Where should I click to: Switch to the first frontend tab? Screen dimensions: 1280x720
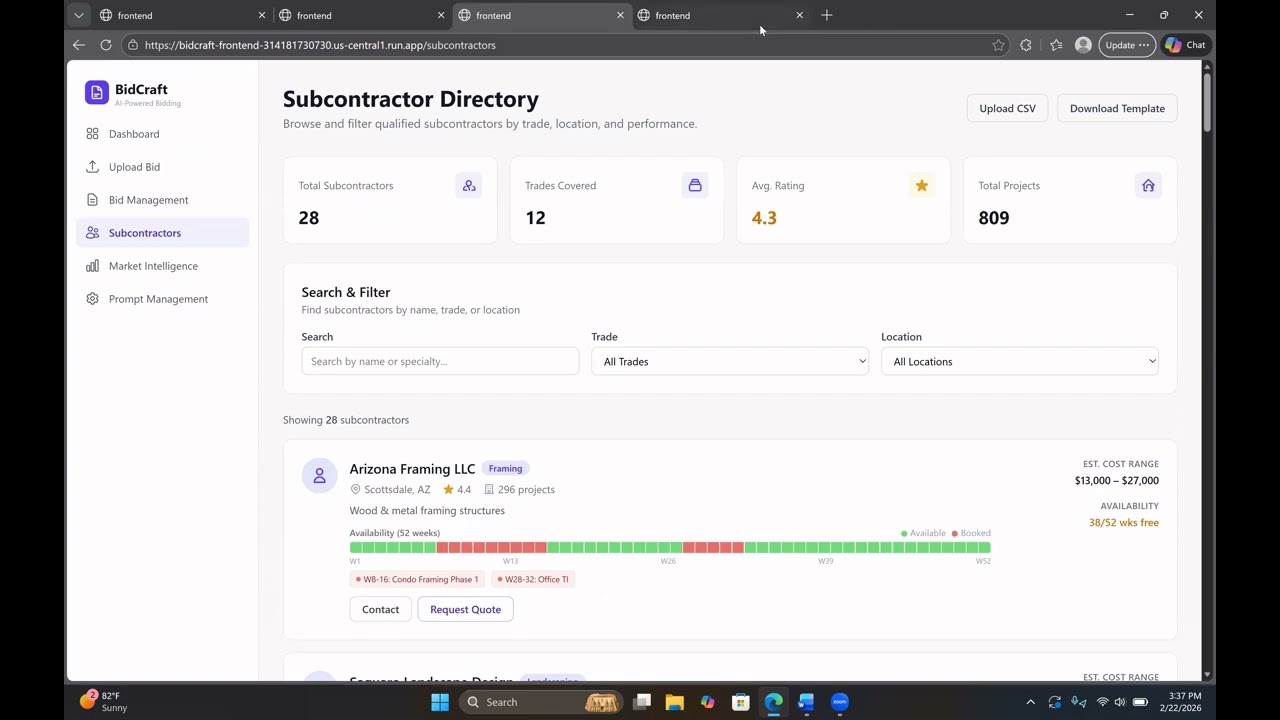183,15
